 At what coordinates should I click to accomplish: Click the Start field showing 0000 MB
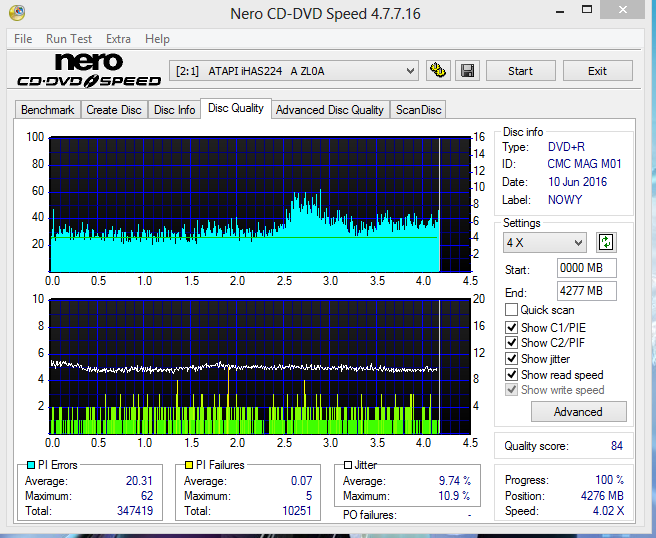coord(587,268)
